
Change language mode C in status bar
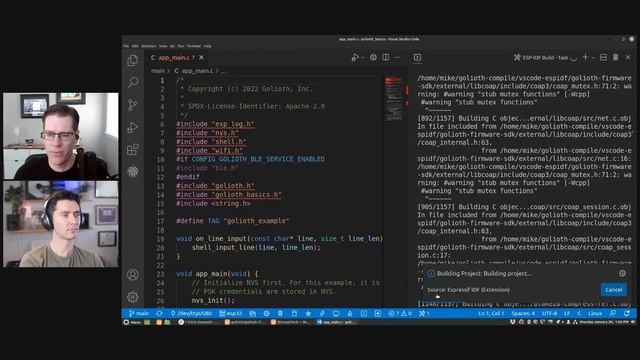579,313
